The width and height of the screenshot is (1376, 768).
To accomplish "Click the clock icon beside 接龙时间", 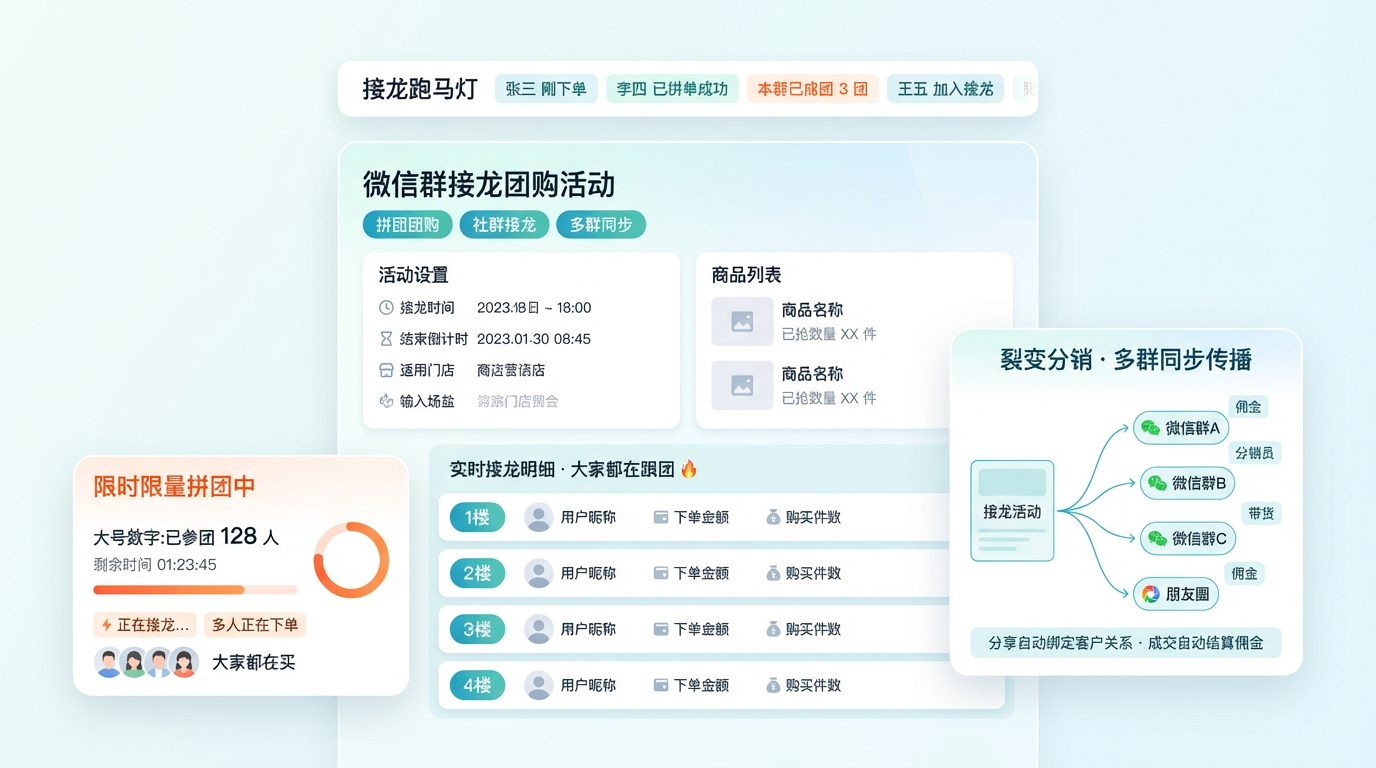I will pyautogui.click(x=386, y=308).
